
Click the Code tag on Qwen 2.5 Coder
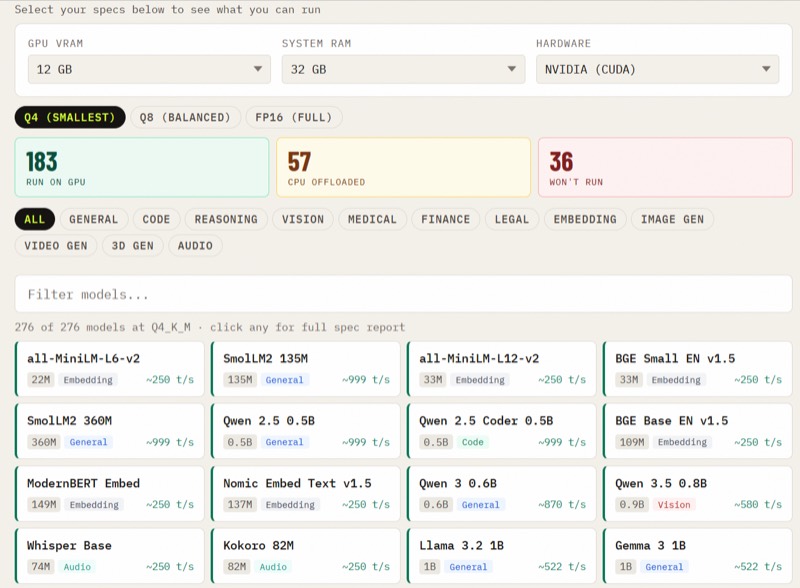pyautogui.click(x=472, y=442)
